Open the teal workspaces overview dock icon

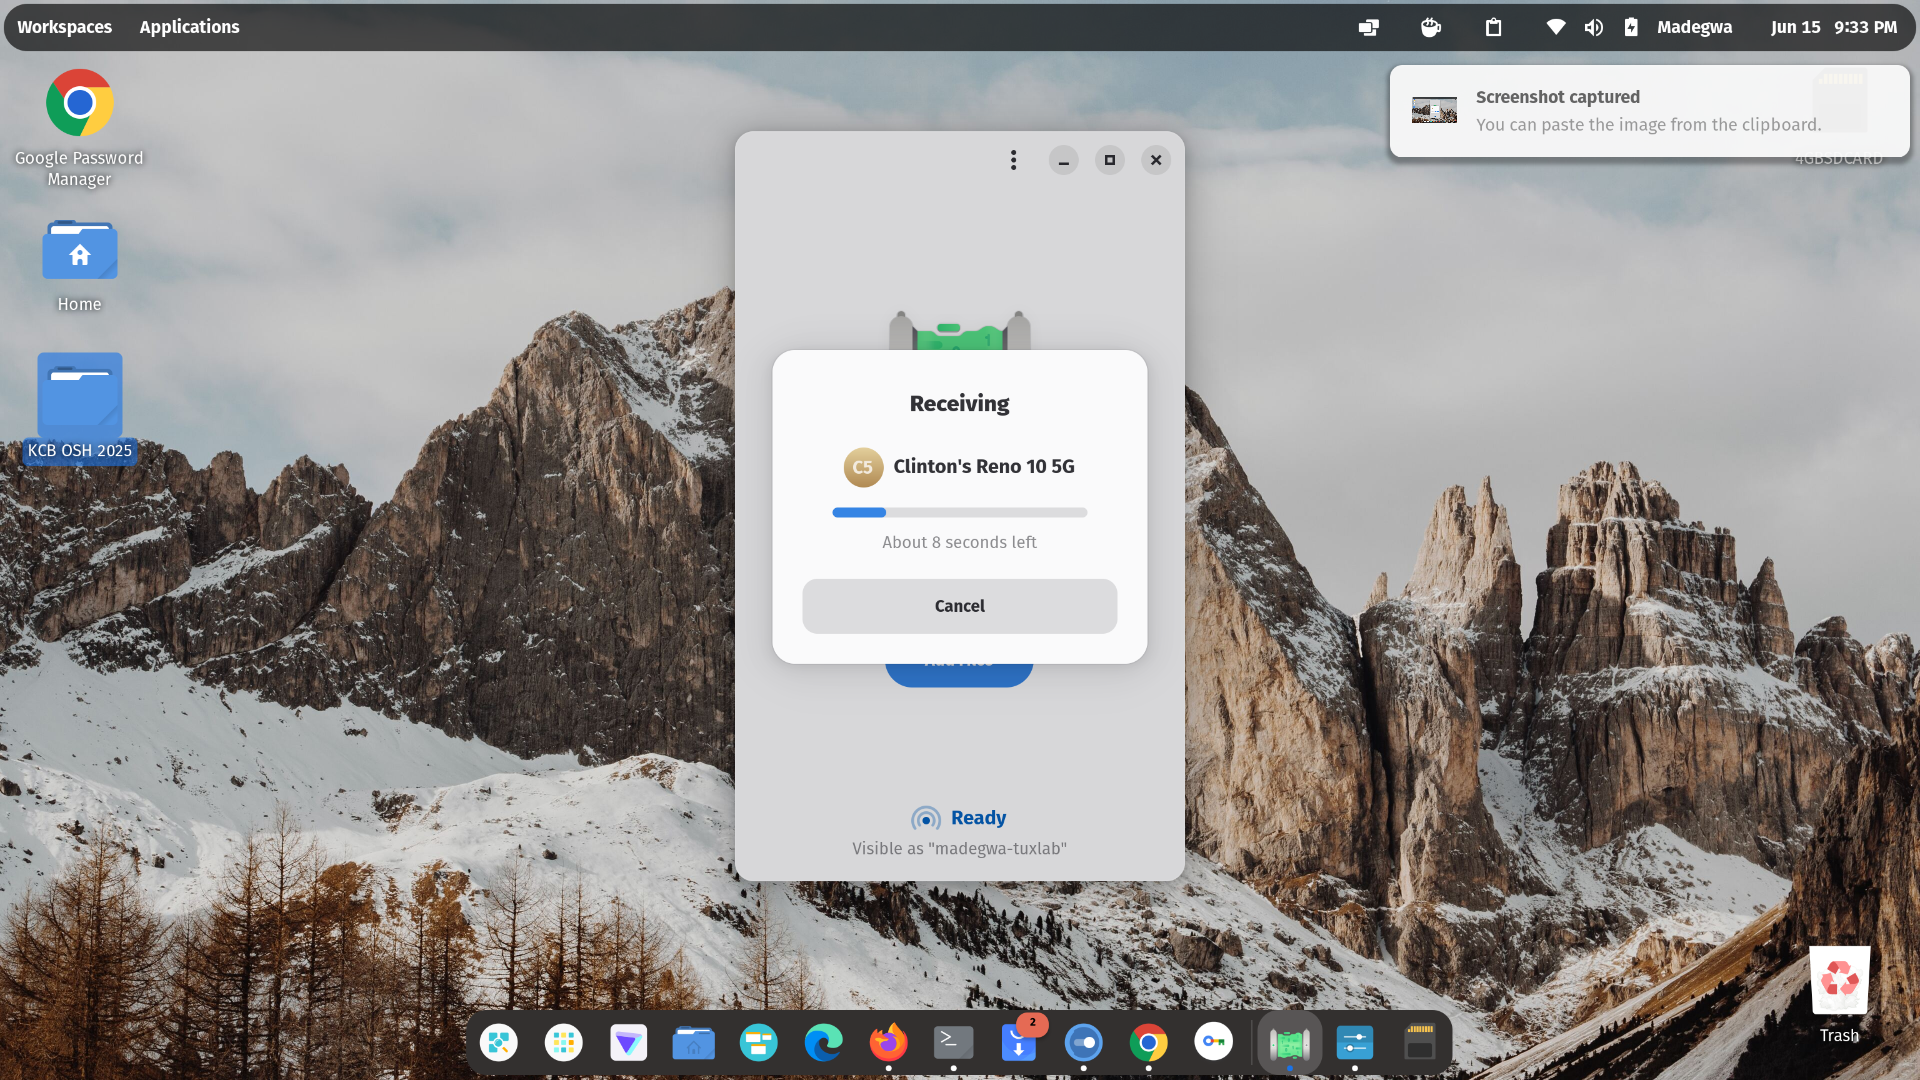pos(758,1043)
